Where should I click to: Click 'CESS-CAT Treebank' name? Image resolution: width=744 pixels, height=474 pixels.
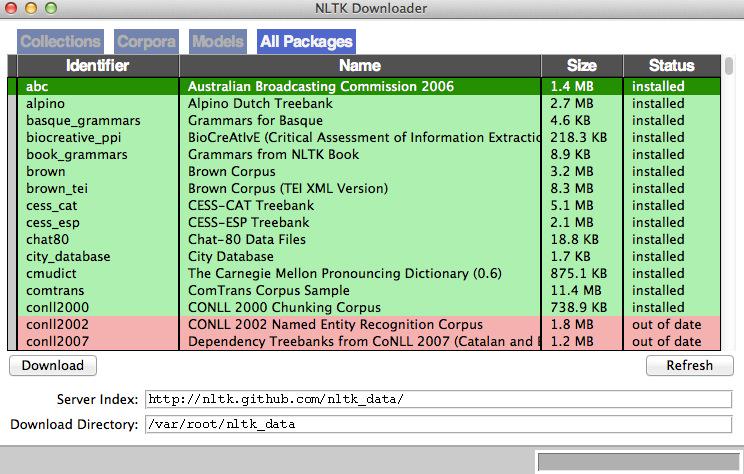click(251, 205)
